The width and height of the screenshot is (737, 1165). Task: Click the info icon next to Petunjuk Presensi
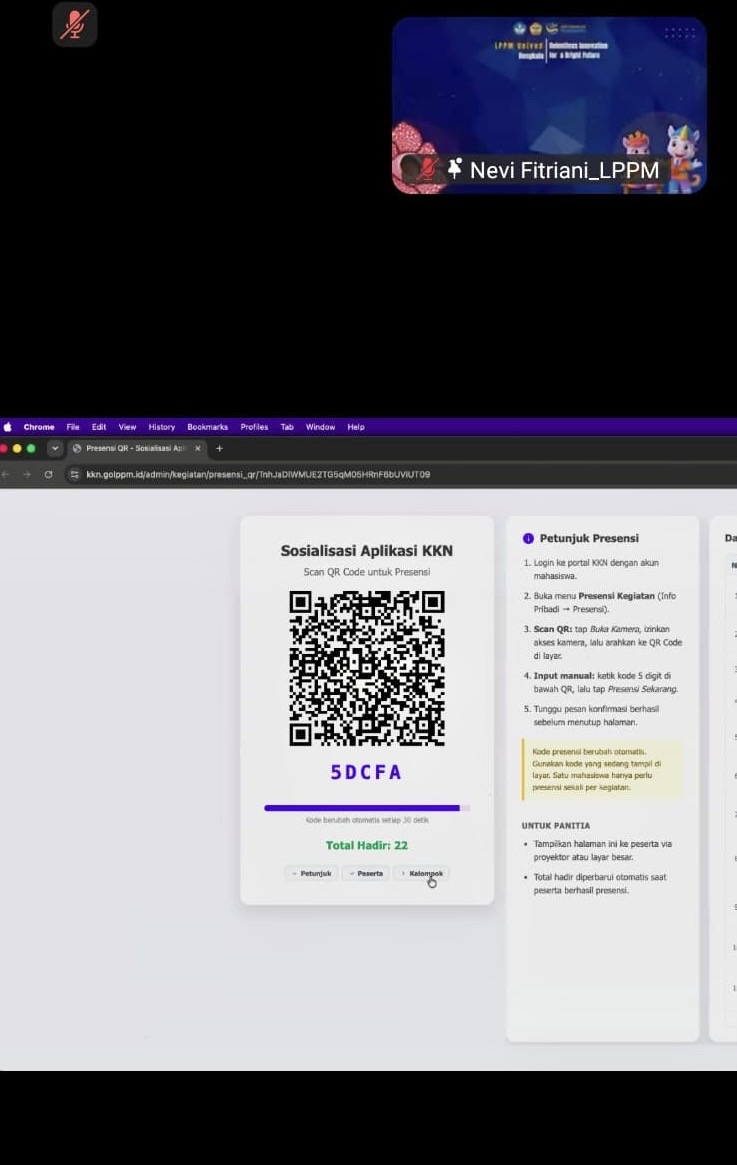[x=528, y=539]
